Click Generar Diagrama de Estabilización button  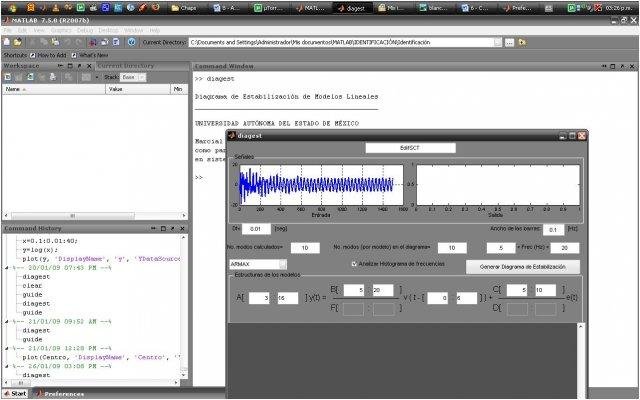(x=522, y=265)
